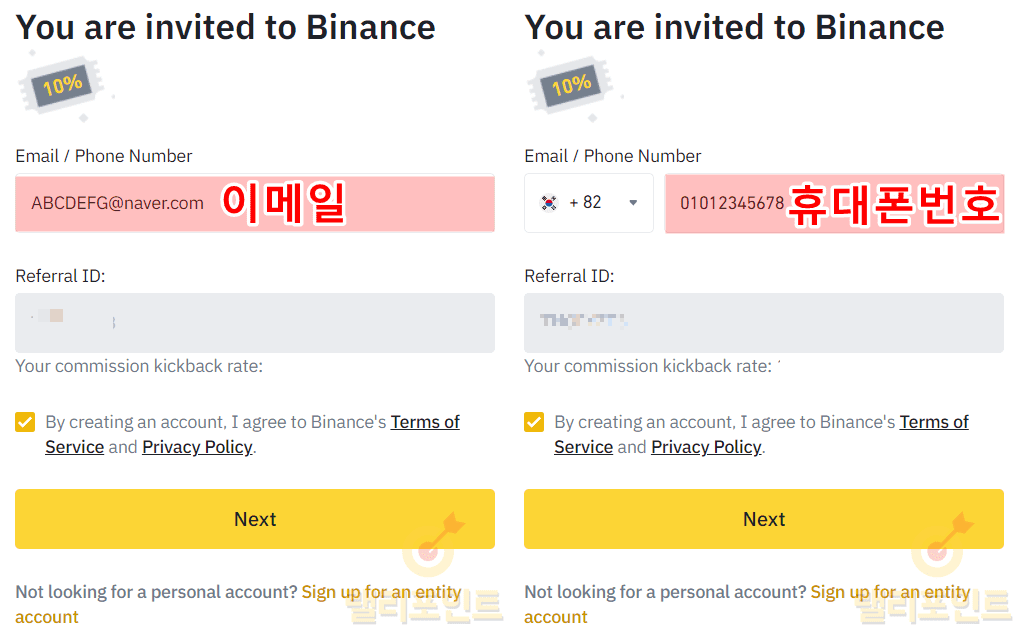
Task: Open the Terms of Service link in the phone form
Action: coord(934,422)
